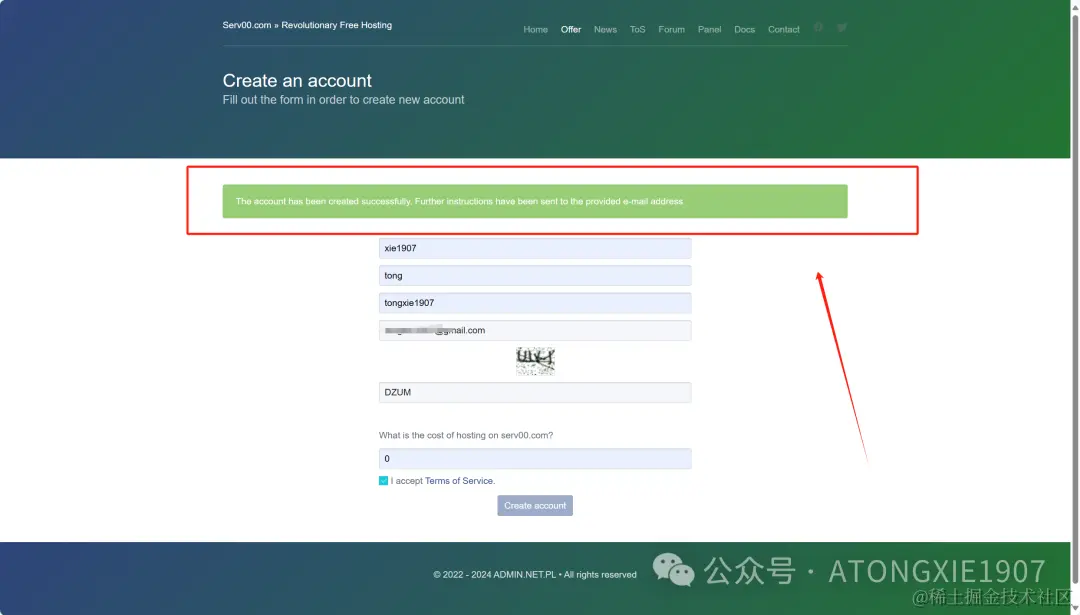
Task: Click the ADMIN.NET.PL copyright text
Action: coord(534,574)
